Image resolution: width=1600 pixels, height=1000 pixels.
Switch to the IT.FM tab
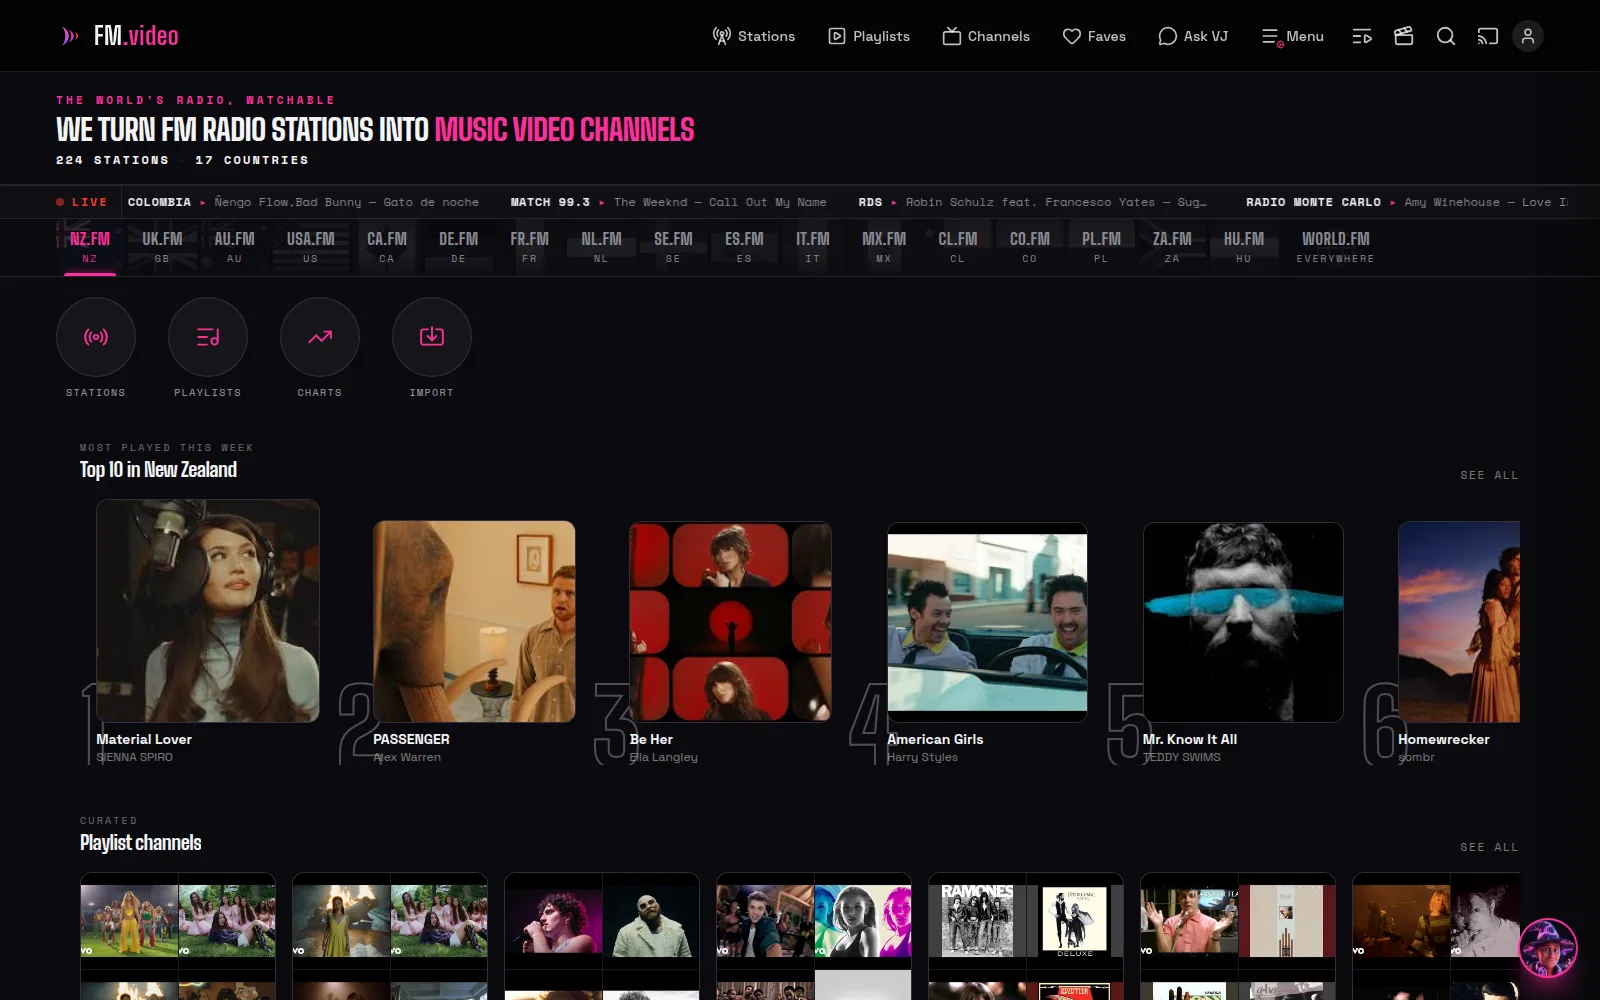813,247
